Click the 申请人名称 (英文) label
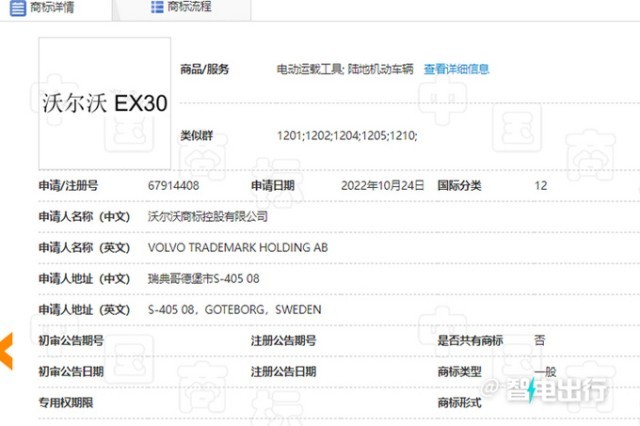 click(x=84, y=247)
